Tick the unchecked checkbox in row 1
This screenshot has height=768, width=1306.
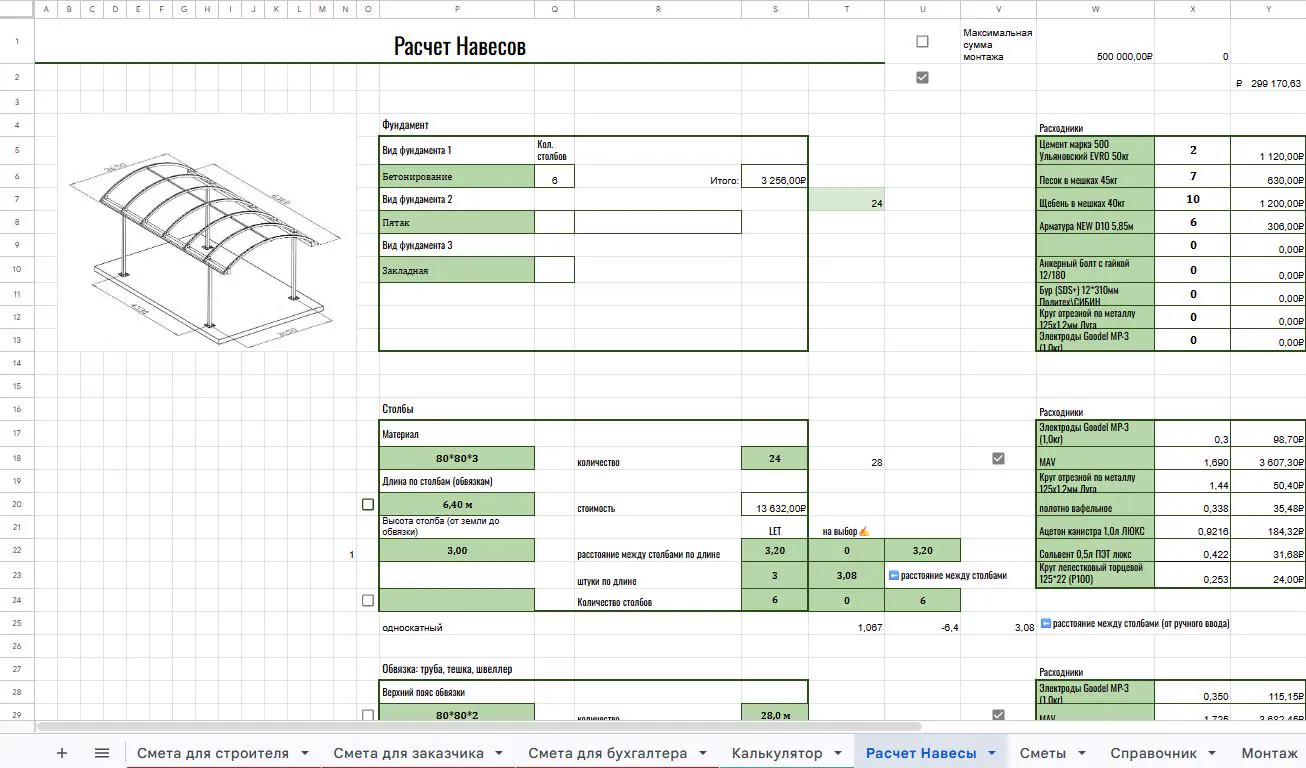[922, 41]
